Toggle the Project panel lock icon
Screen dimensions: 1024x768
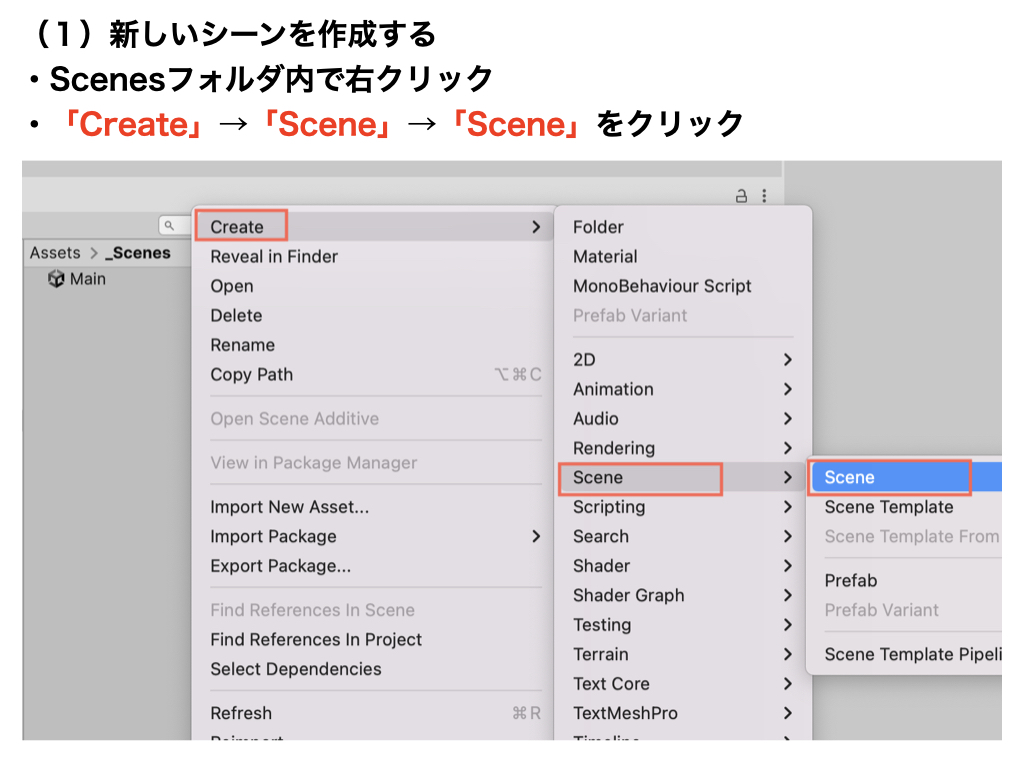741,196
